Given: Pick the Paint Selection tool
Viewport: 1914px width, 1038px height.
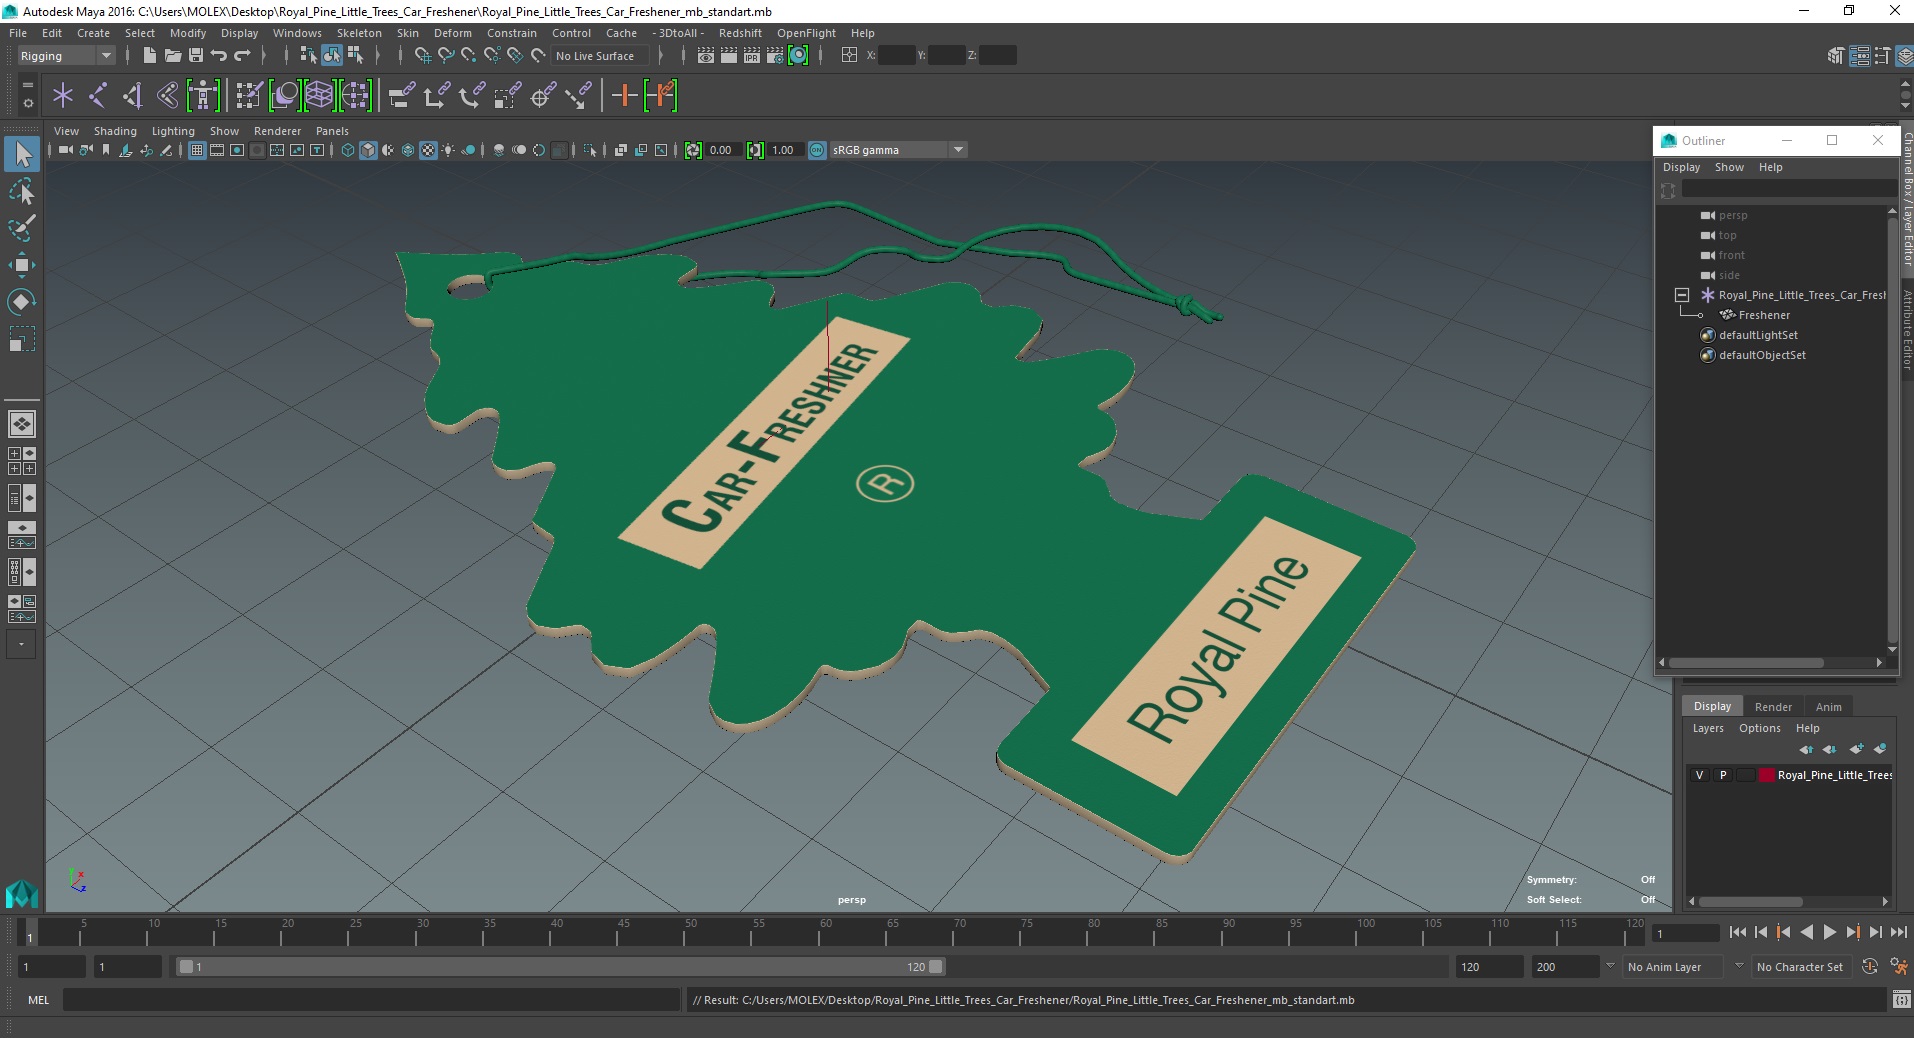Looking at the screenshot, I should coord(22,228).
